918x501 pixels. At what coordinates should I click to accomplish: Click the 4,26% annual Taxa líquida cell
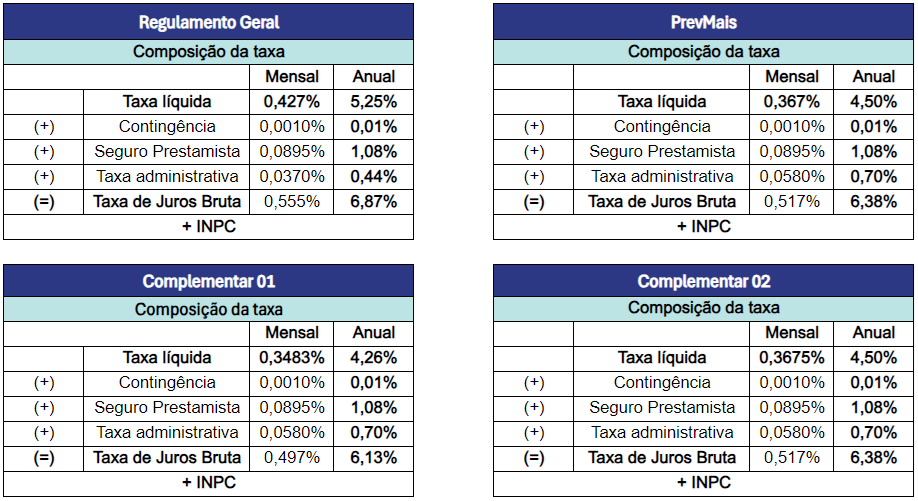pyautogui.click(x=374, y=357)
